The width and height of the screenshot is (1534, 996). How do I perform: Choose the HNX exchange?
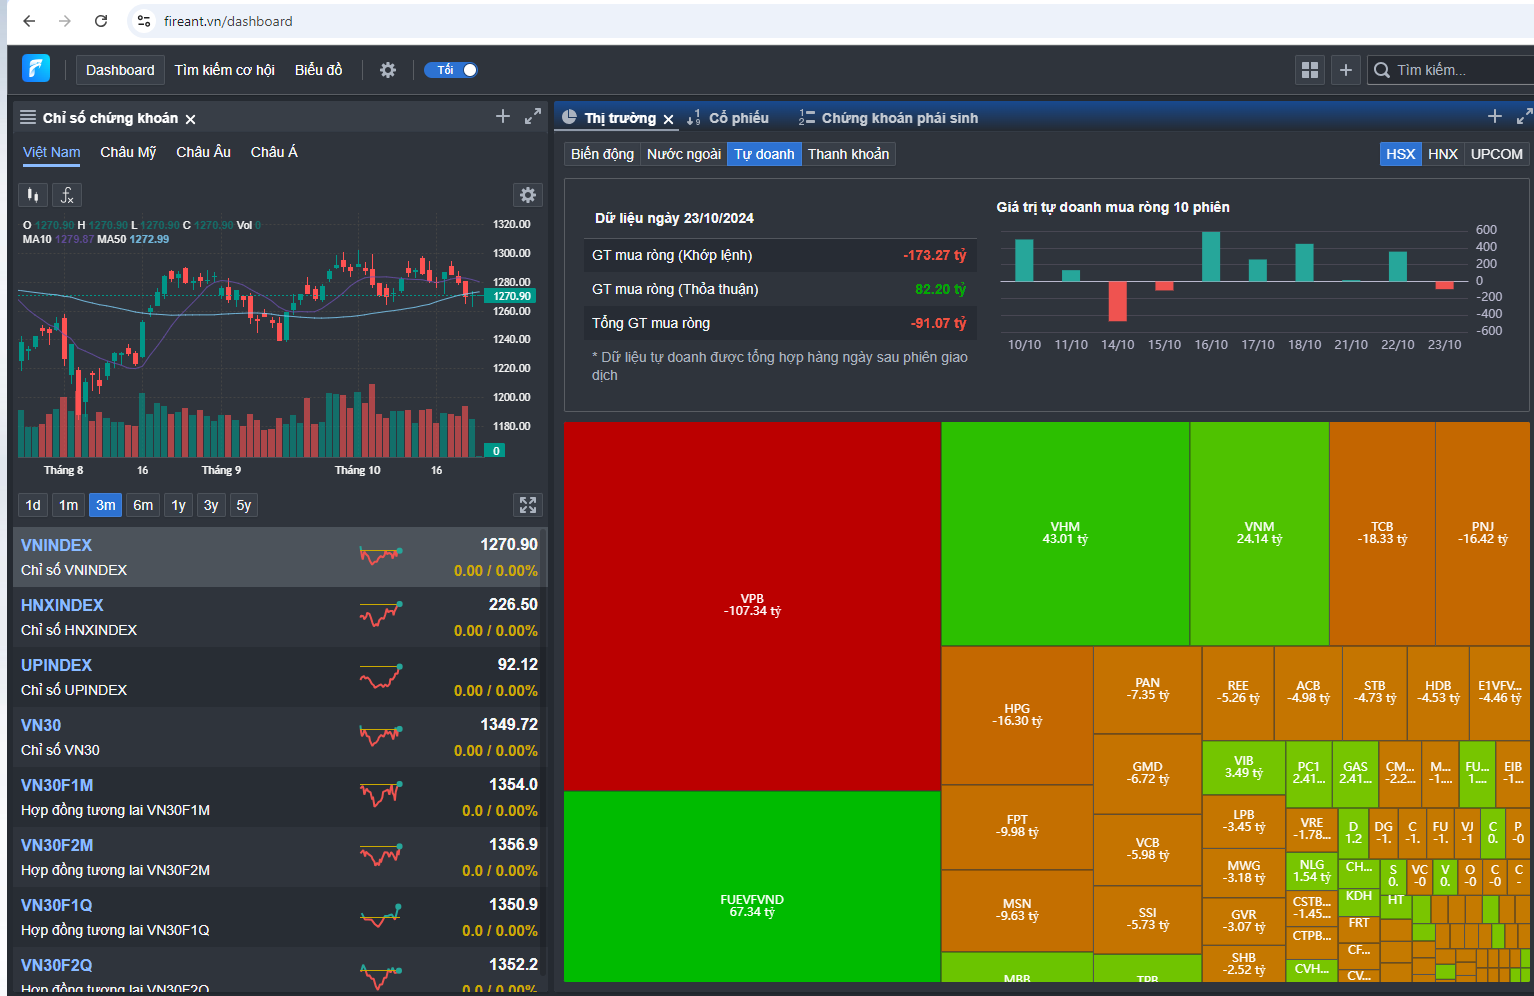click(x=1443, y=154)
